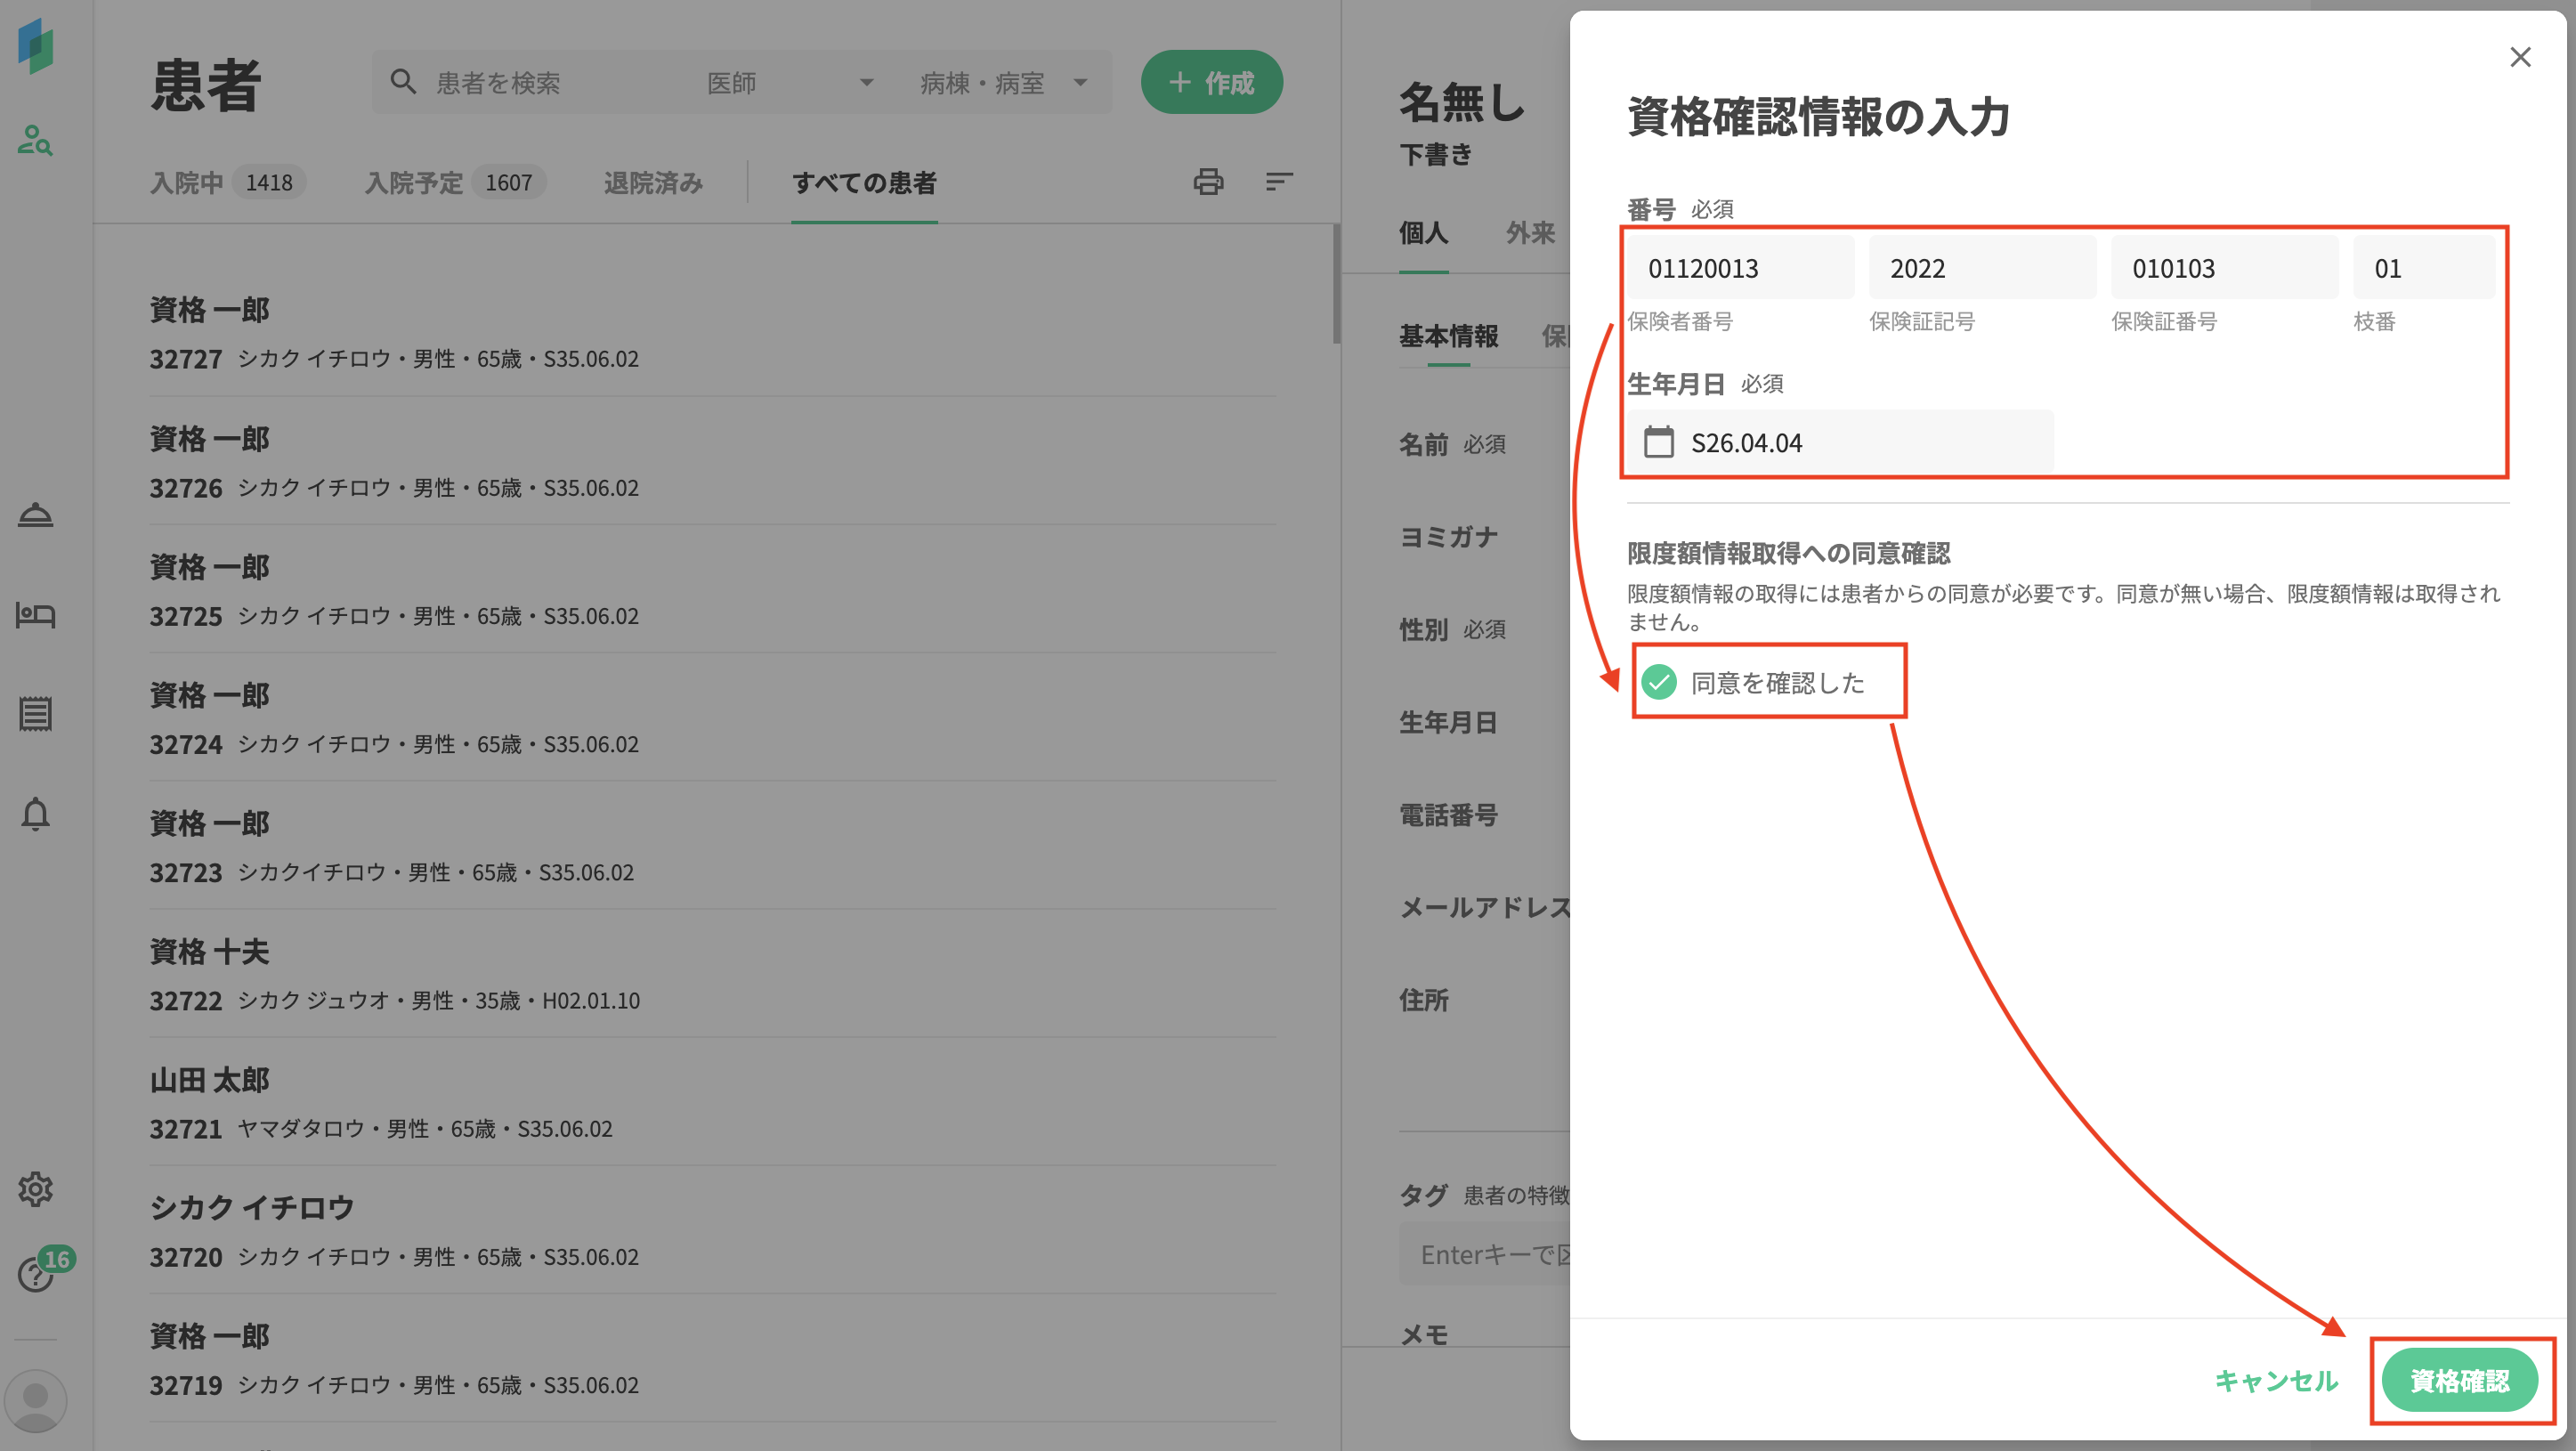Open the sort options icon
This screenshot has height=1451, width=2576.
pyautogui.click(x=1279, y=182)
